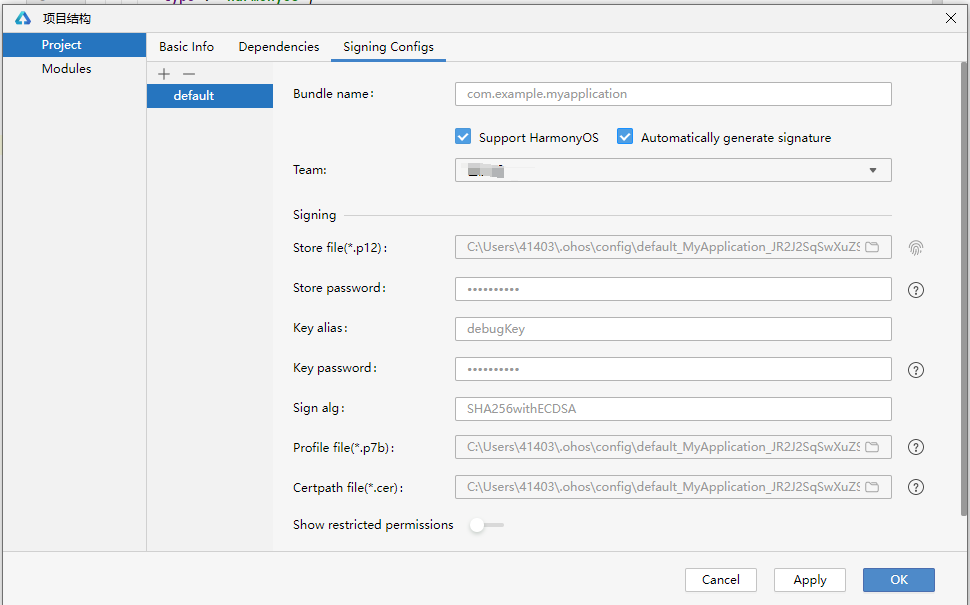
Task: Browse folder icon in Certpath file field
Action: click(872, 487)
